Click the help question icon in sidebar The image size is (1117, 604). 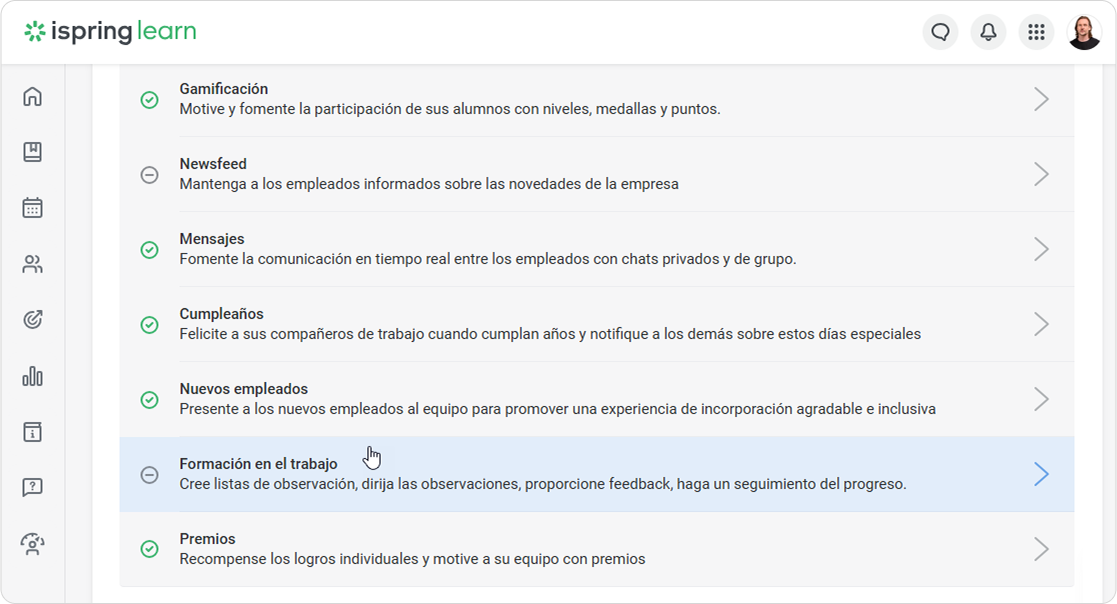pos(33,488)
